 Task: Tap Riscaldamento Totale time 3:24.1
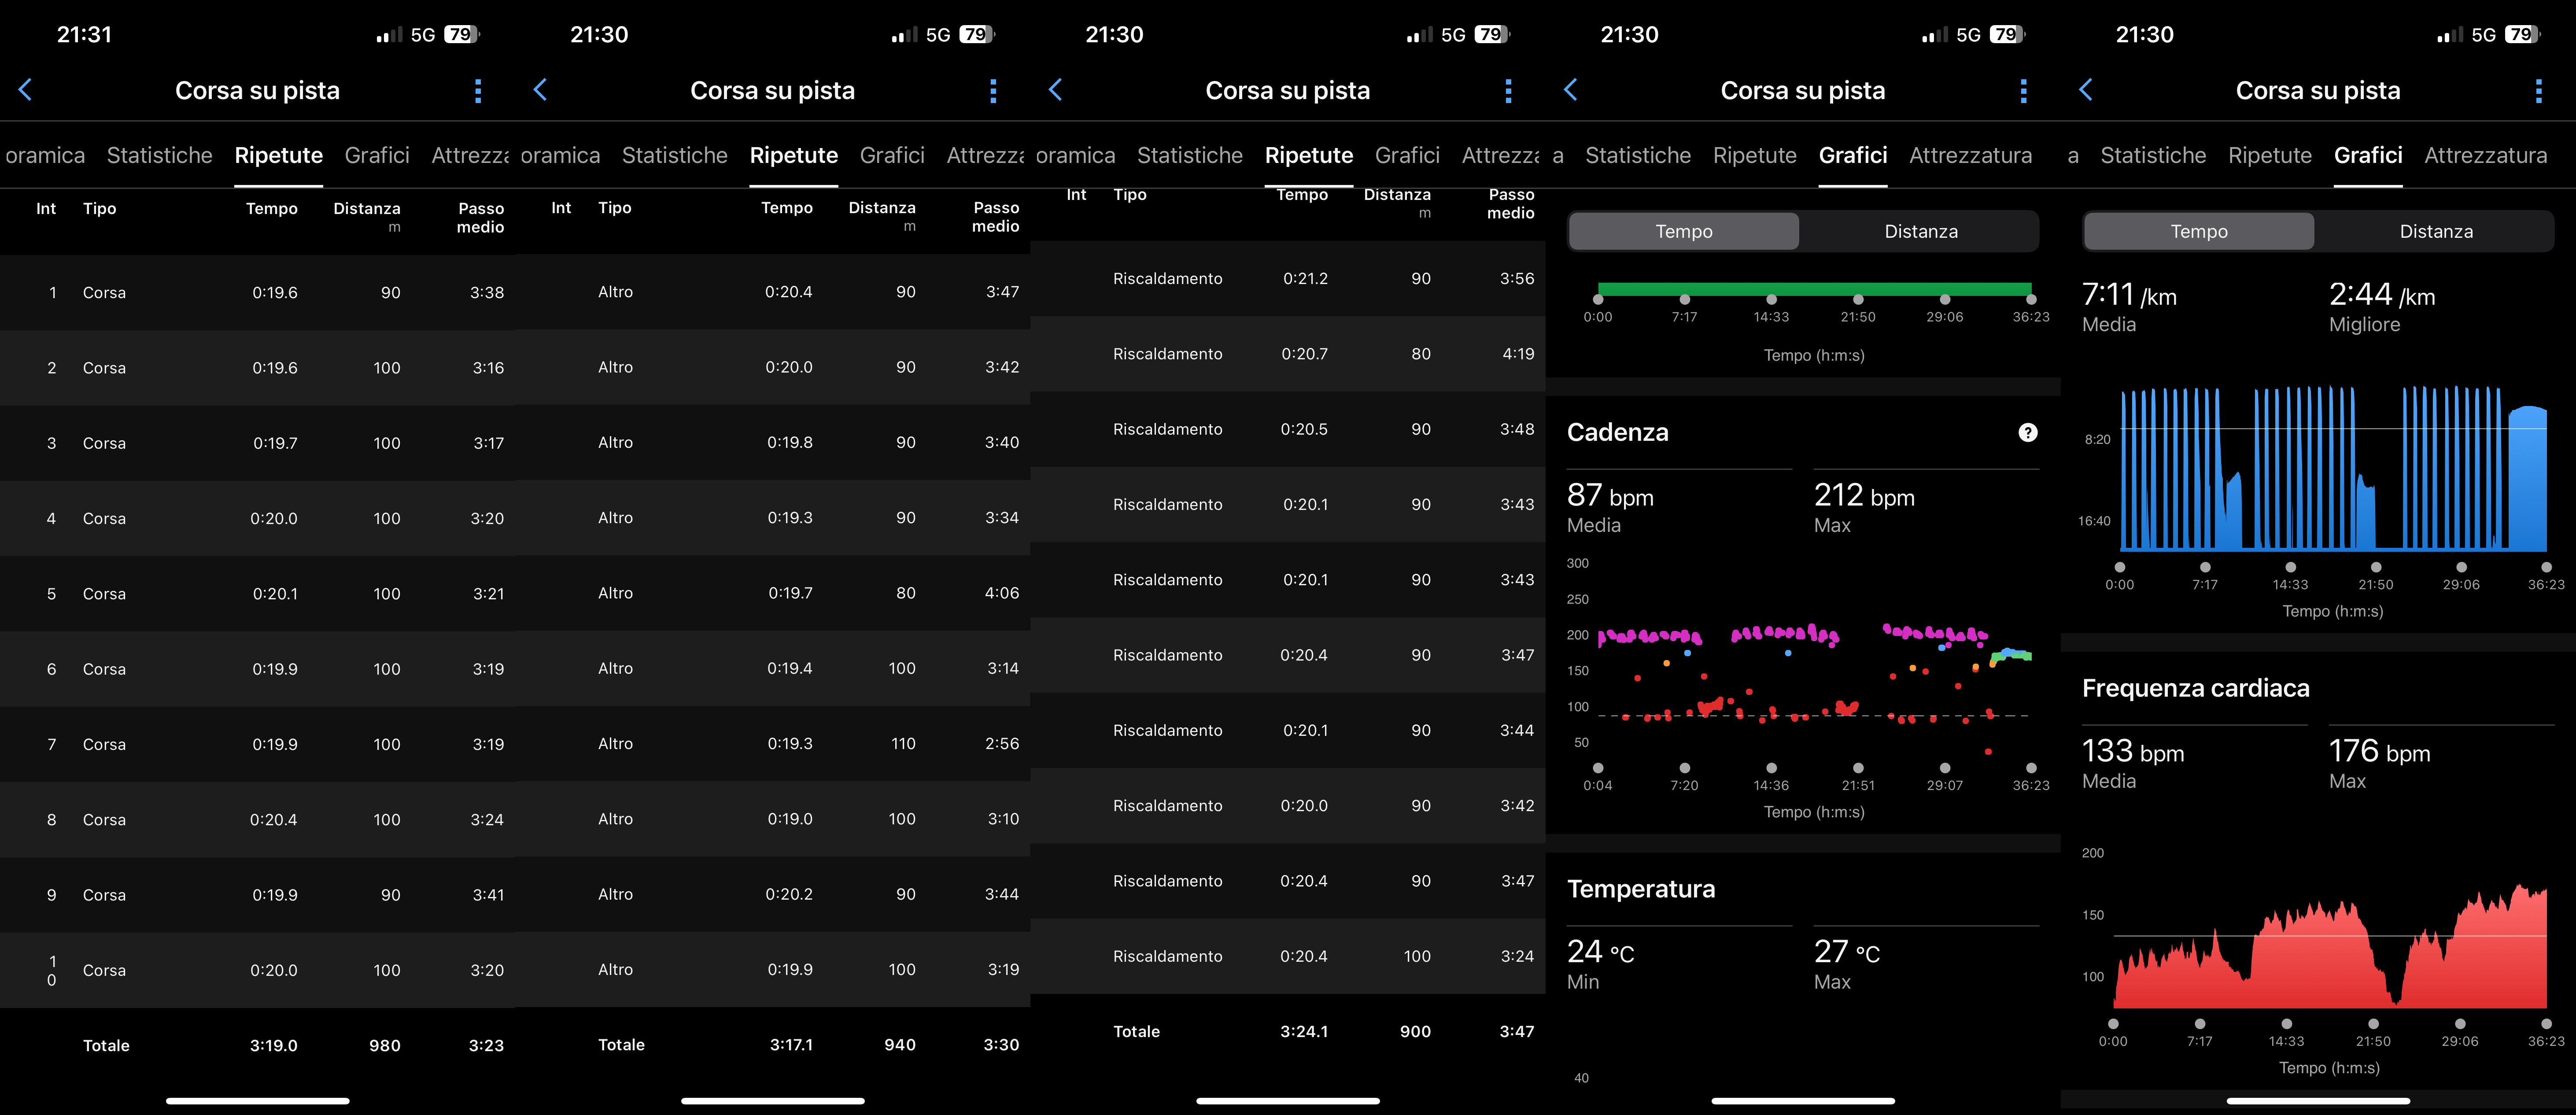tap(1304, 1032)
